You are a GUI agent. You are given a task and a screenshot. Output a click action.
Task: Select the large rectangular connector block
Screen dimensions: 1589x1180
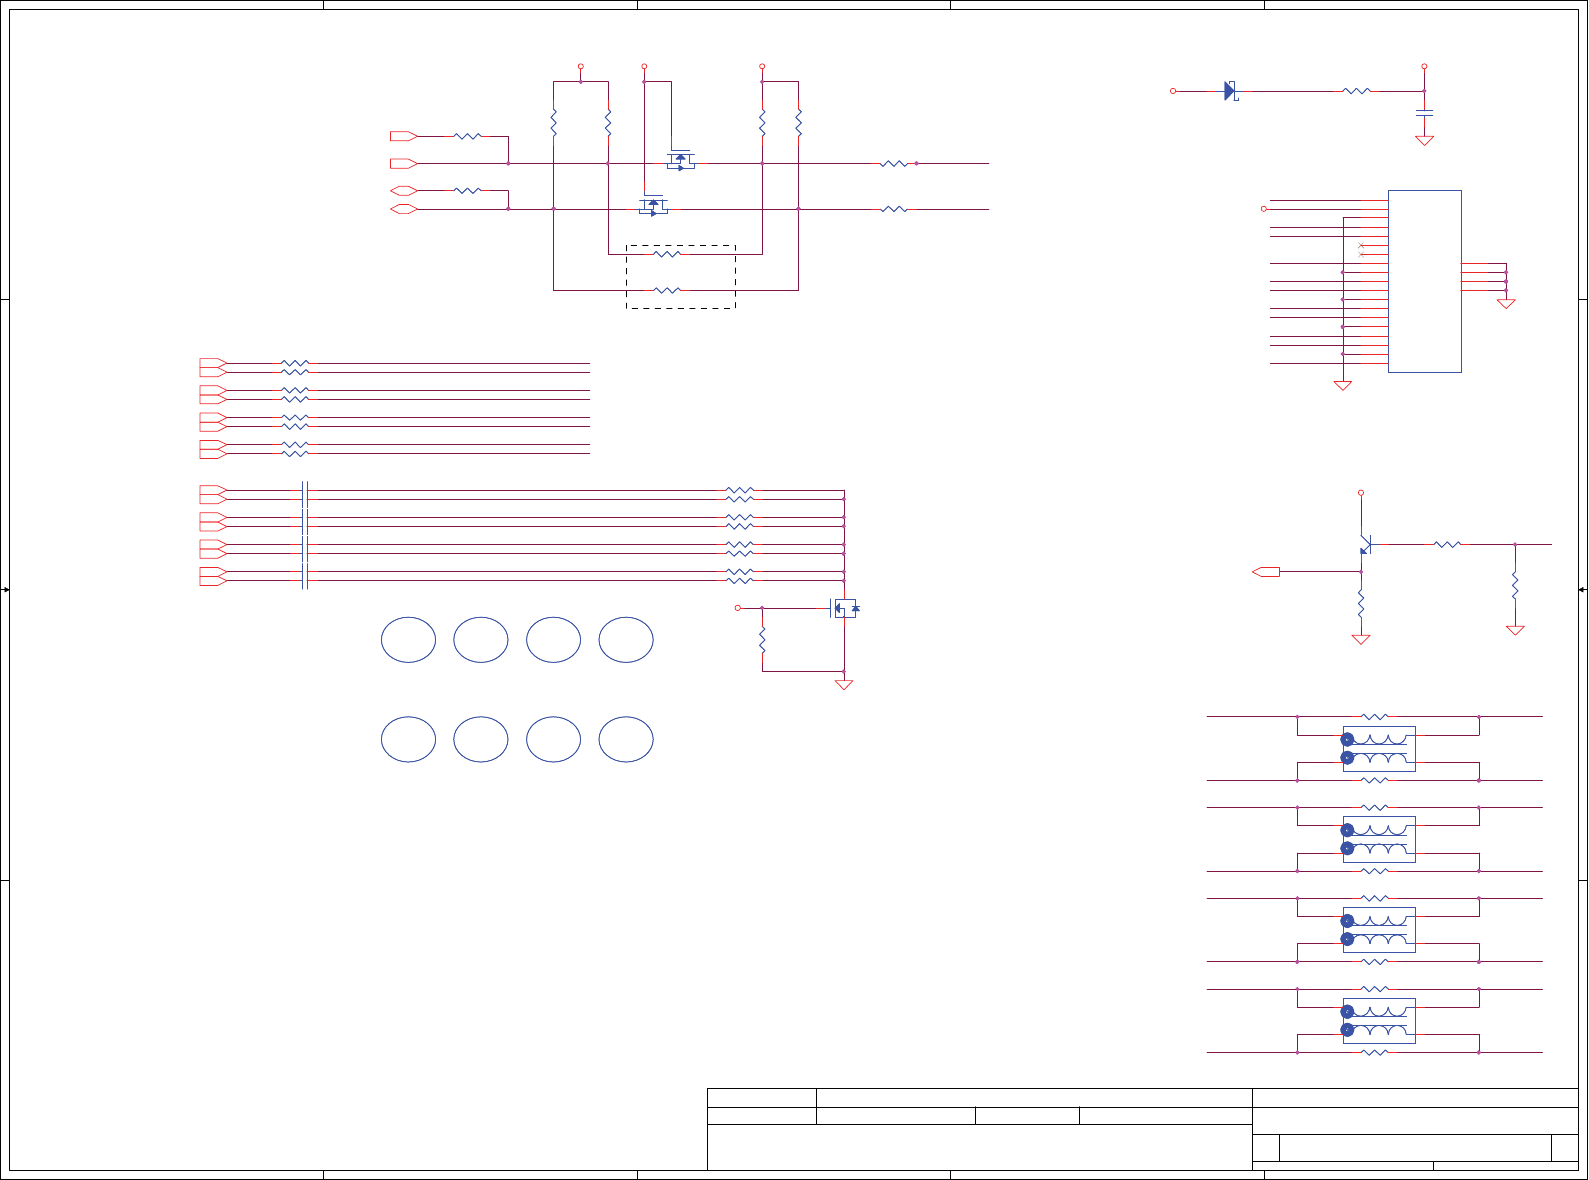coord(1425,281)
